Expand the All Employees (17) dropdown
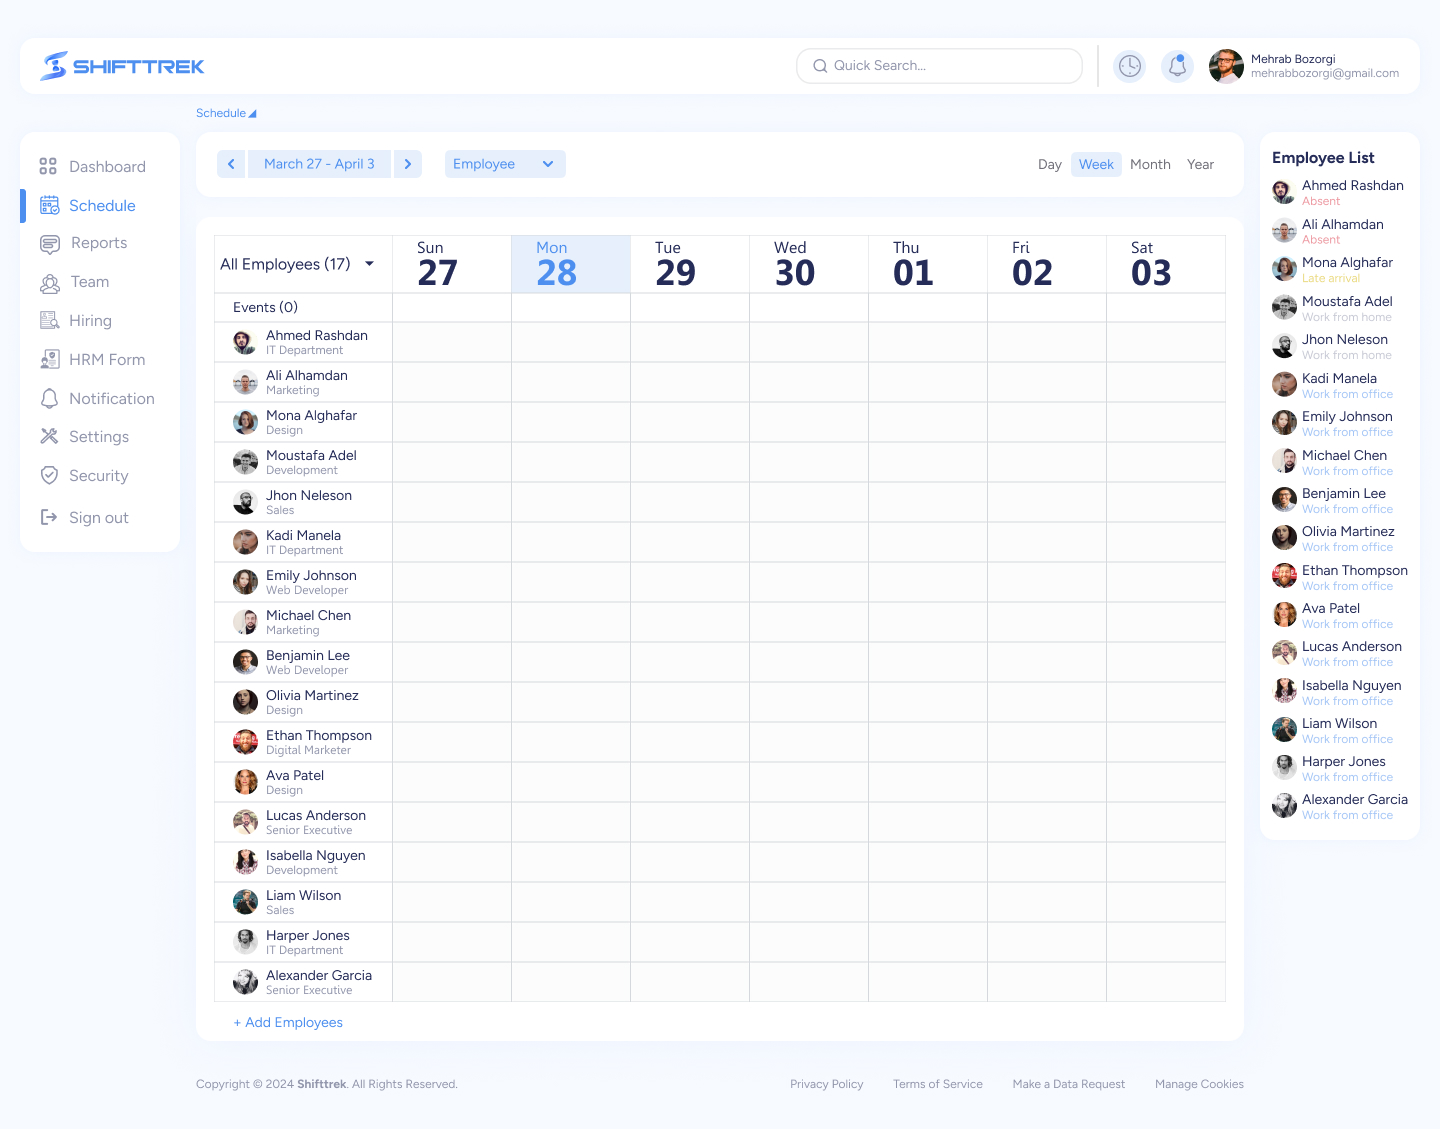This screenshot has width=1440, height=1129. click(369, 264)
